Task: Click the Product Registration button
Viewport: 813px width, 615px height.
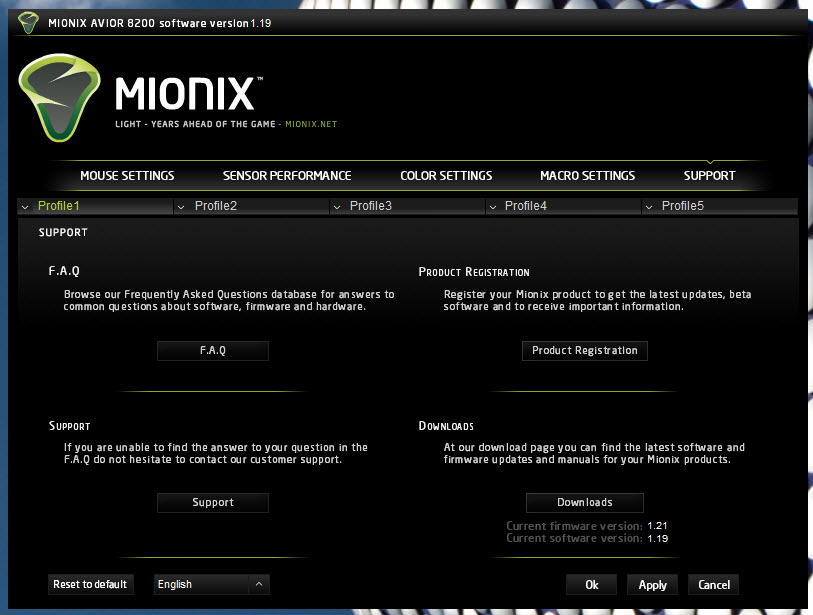Action: coord(585,351)
